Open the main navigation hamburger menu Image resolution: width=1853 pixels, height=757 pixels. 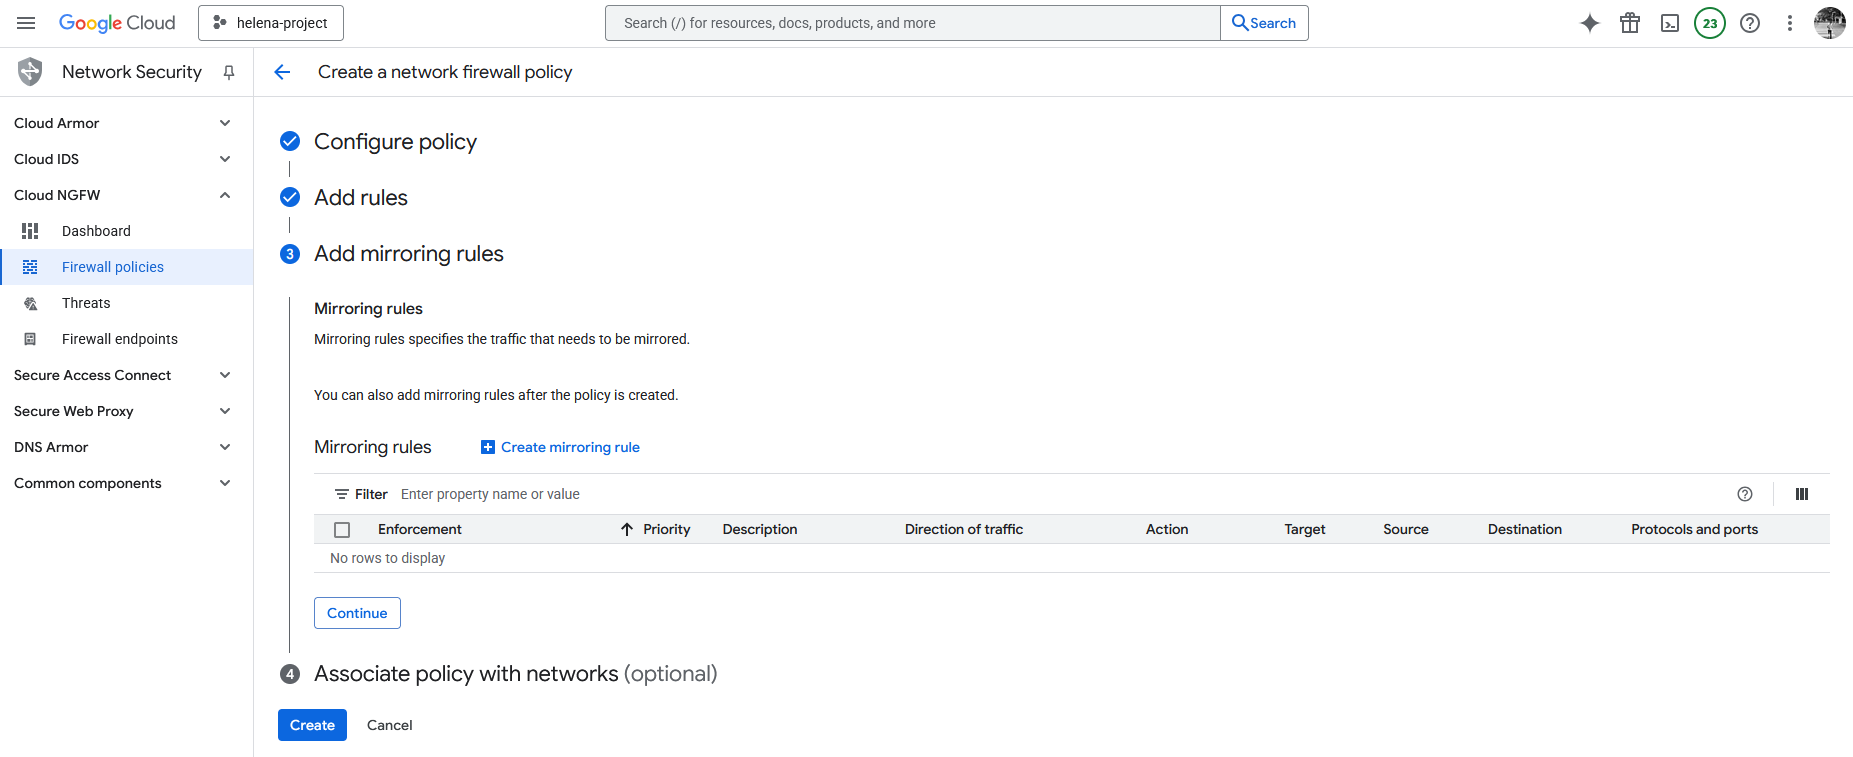coord(26,23)
